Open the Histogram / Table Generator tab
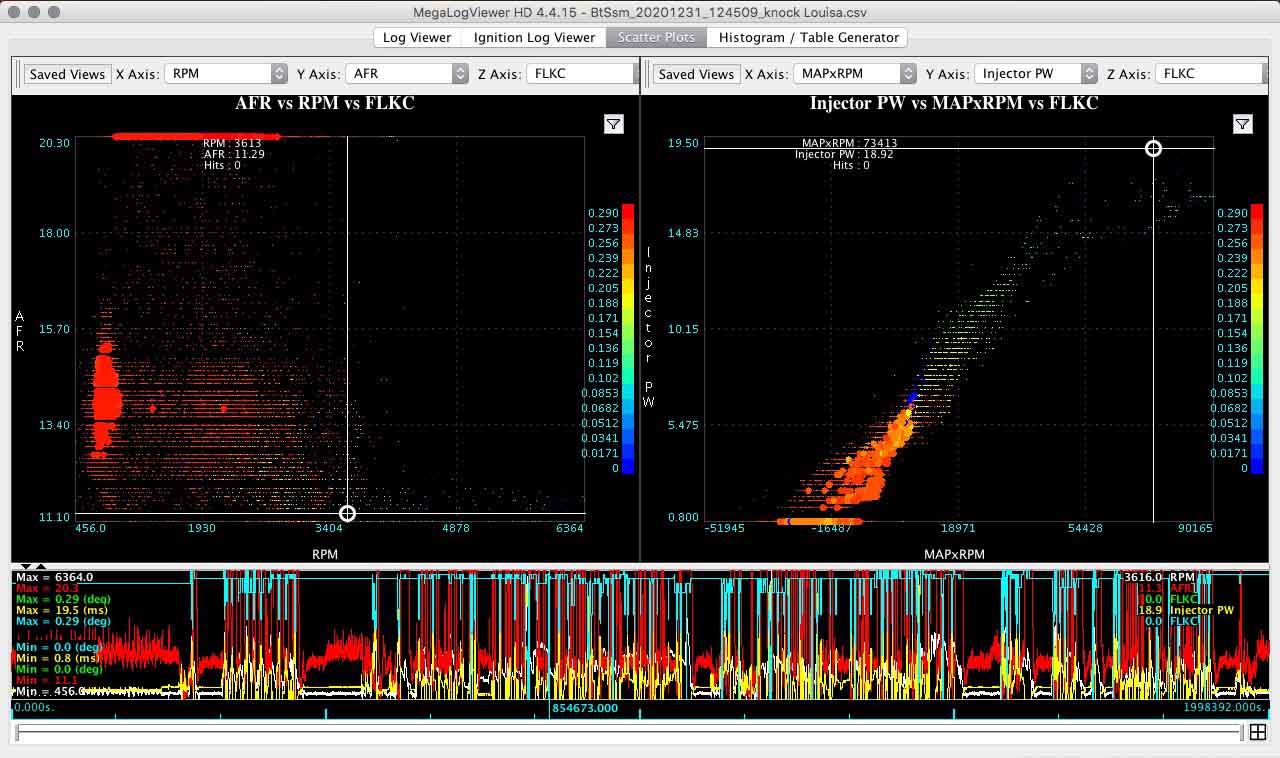 (x=806, y=37)
